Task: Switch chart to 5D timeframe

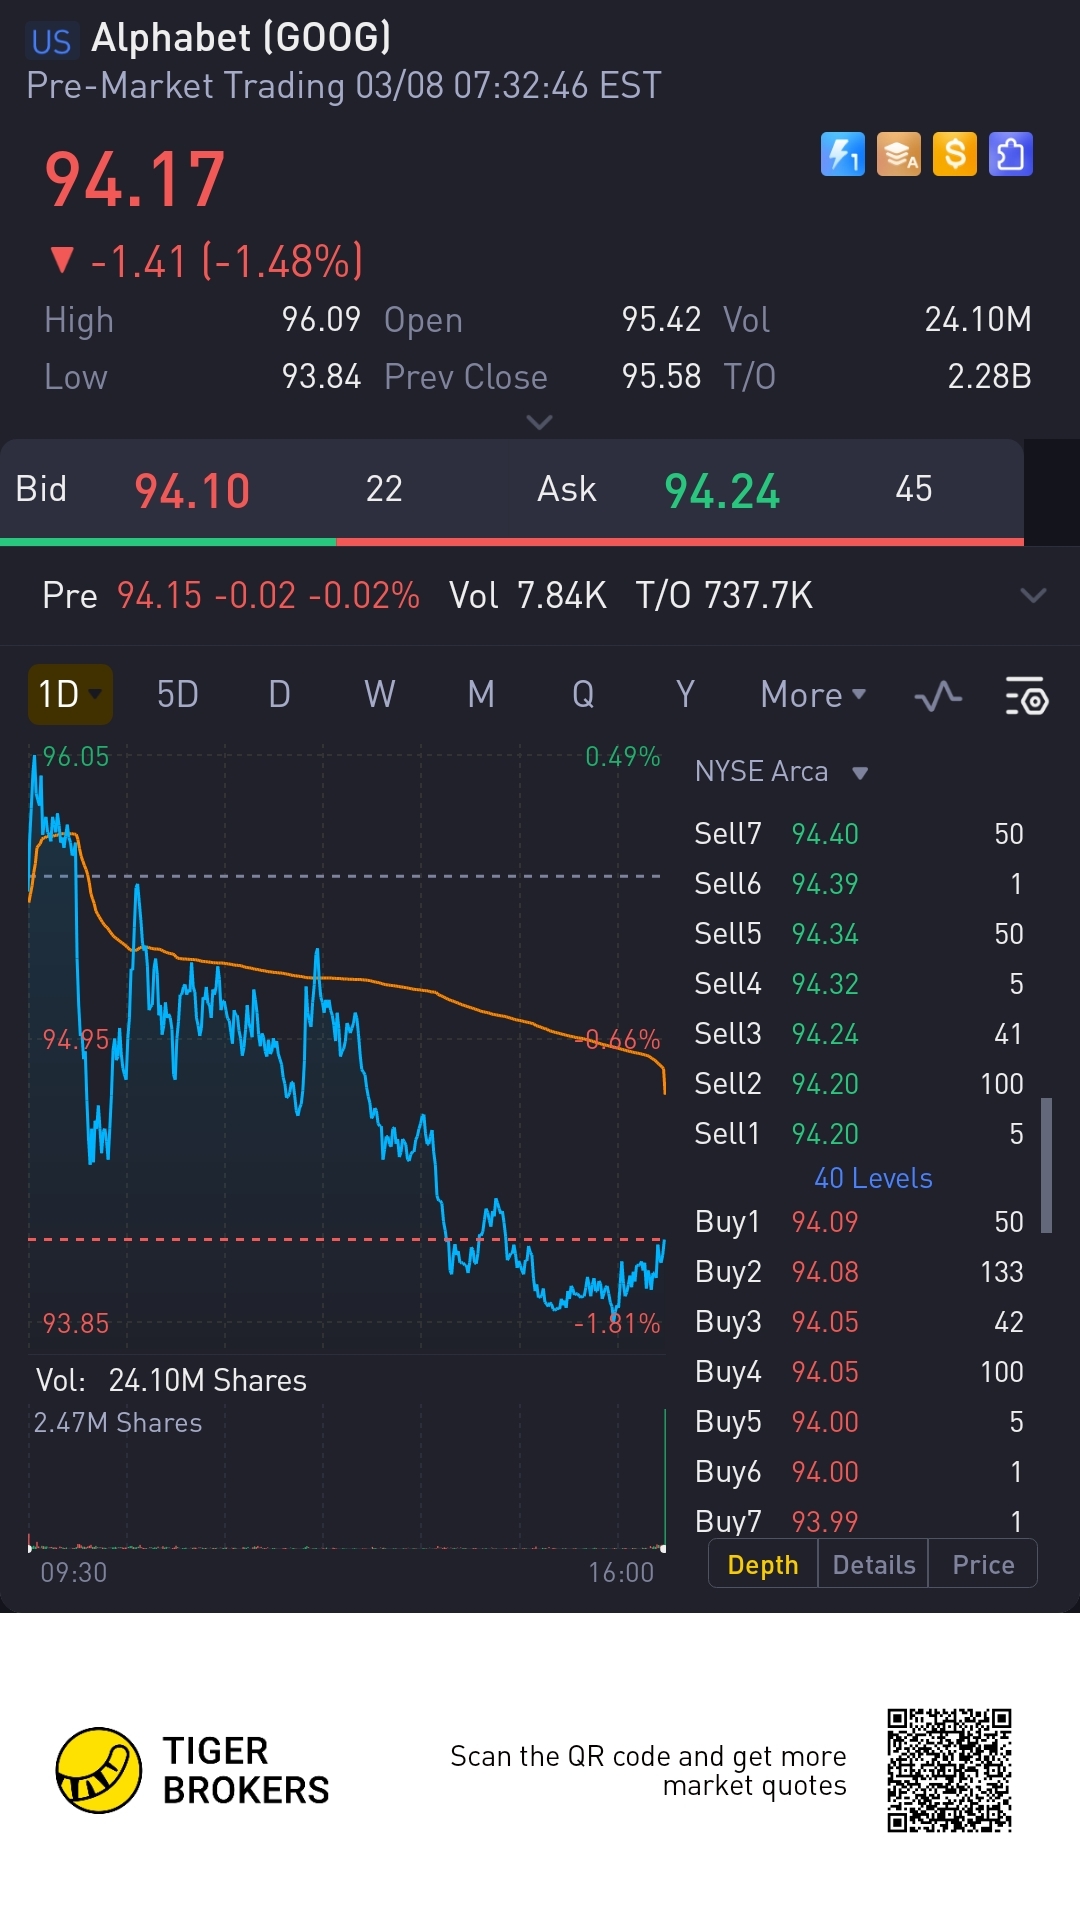Action: click(178, 694)
